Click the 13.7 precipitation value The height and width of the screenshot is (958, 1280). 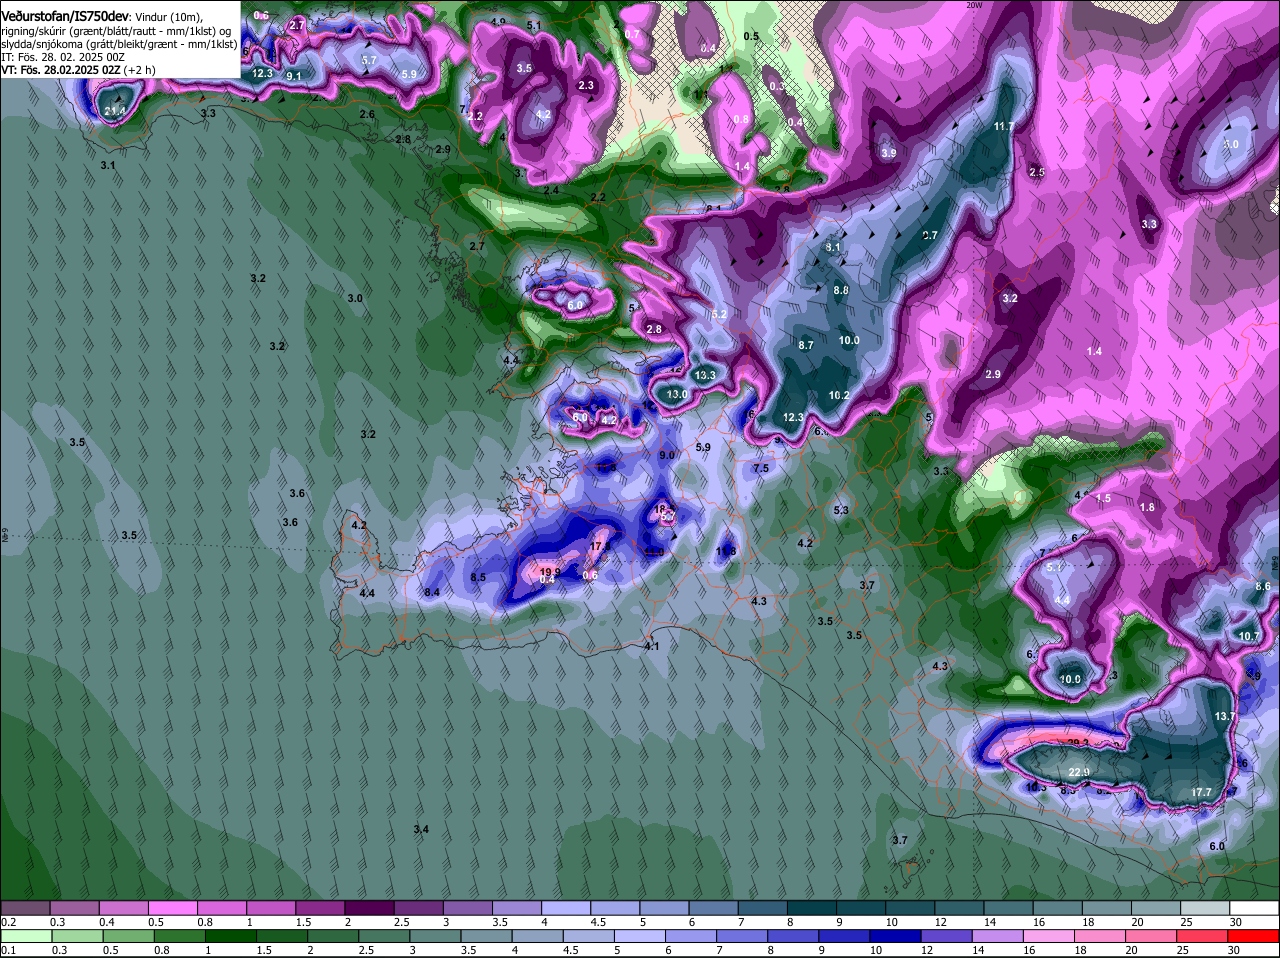(1225, 717)
